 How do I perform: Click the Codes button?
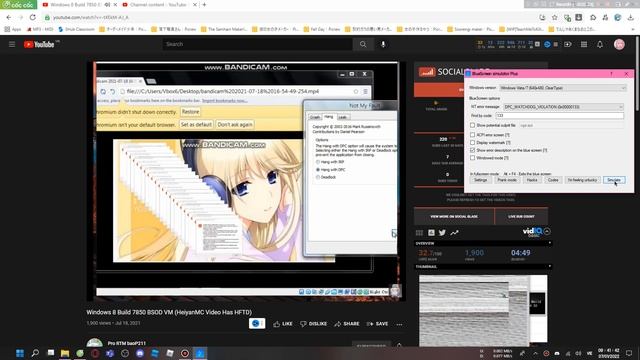click(x=553, y=180)
